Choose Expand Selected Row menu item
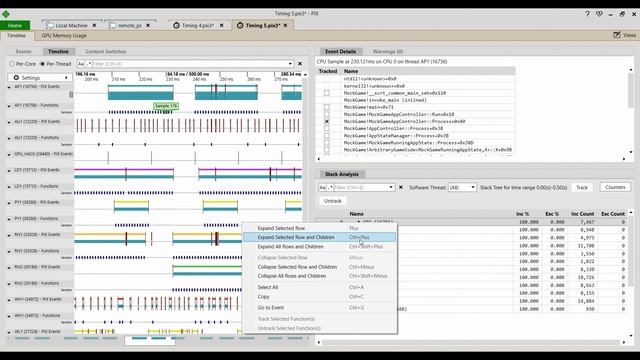This screenshot has height=360, width=640. (x=319, y=228)
